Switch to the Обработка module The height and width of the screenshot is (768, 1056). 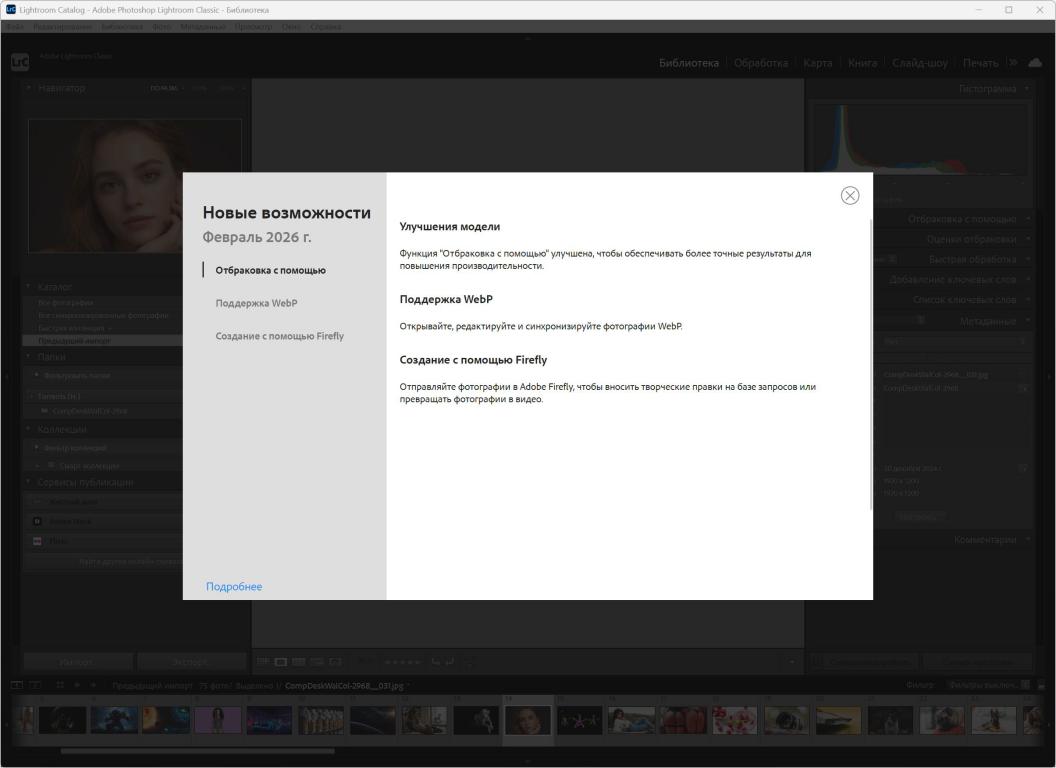761,63
